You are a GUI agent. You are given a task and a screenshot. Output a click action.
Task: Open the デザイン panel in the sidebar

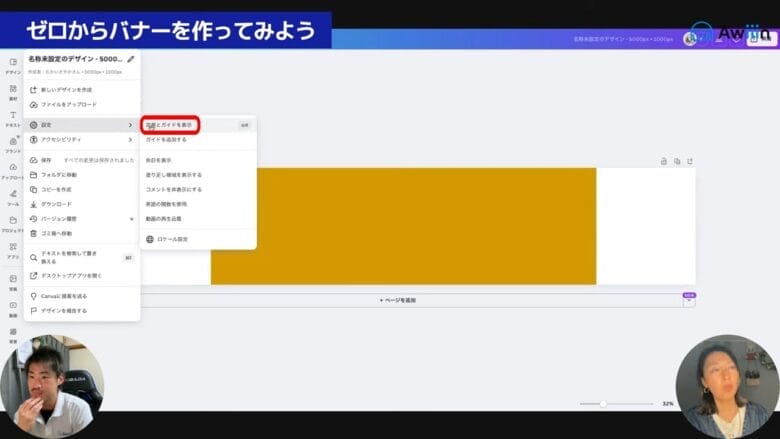coord(13,66)
